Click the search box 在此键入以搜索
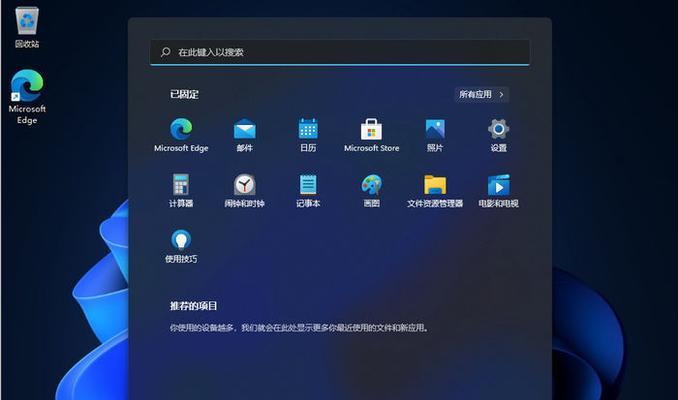Screen dimensions: 678x400 pyautogui.click(x=339, y=52)
